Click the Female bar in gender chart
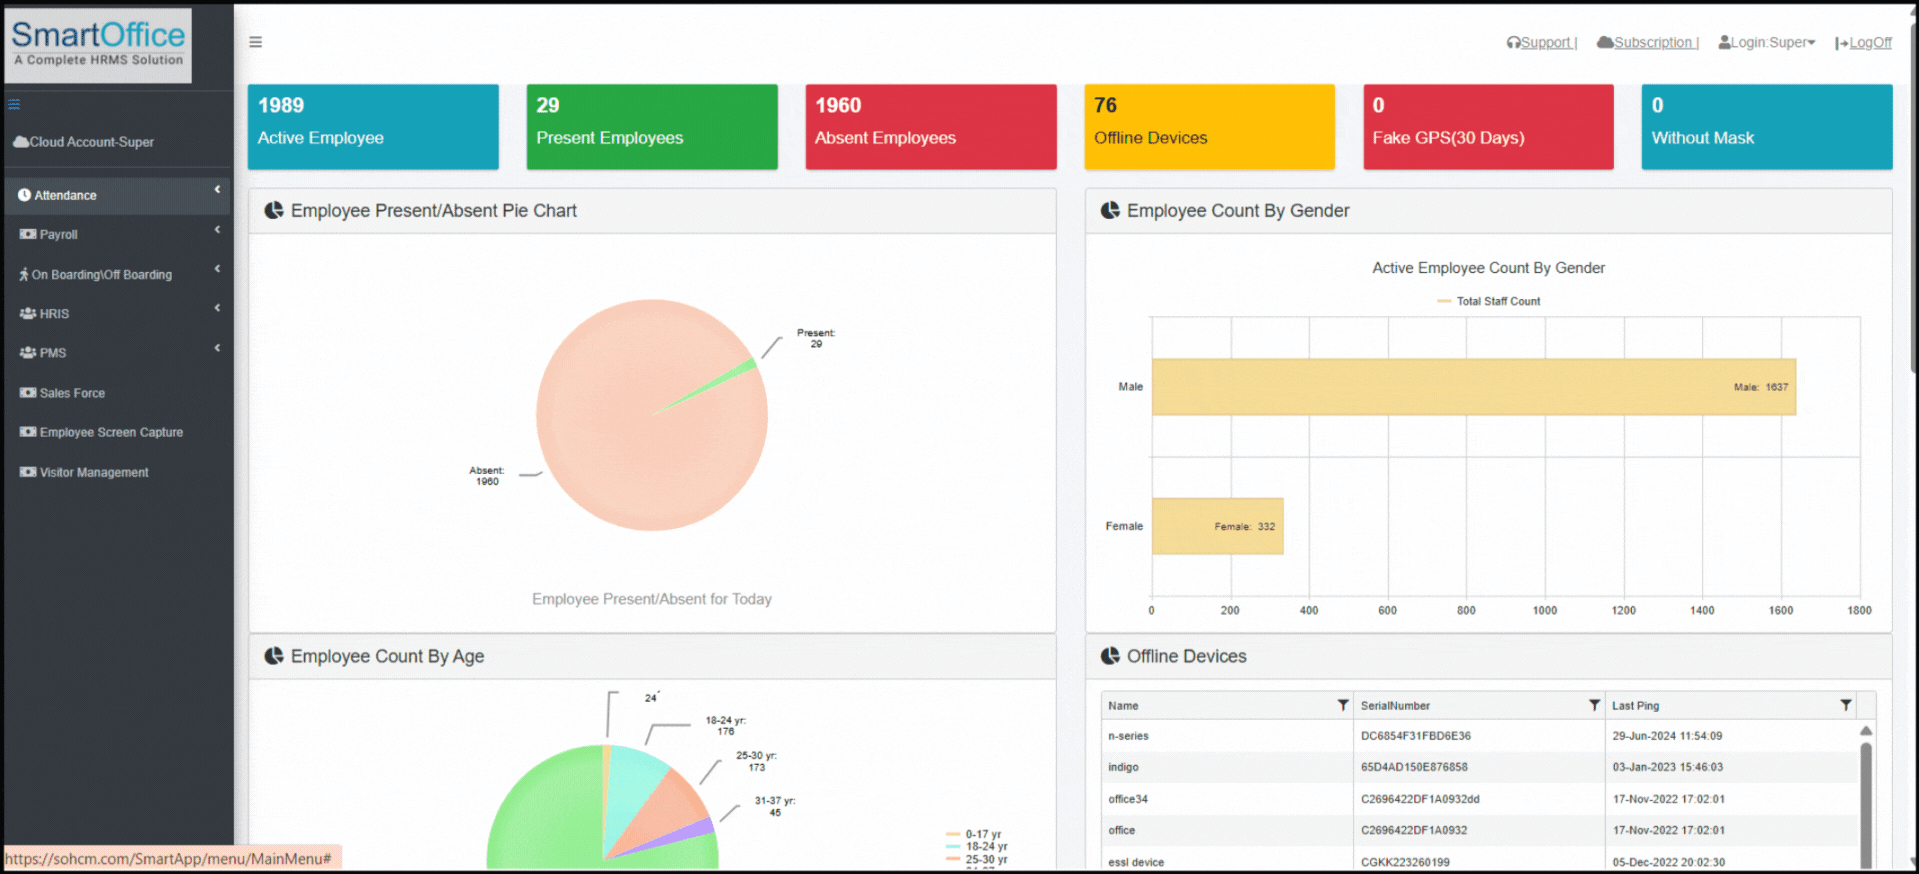This screenshot has height=874, width=1919. (1218, 526)
